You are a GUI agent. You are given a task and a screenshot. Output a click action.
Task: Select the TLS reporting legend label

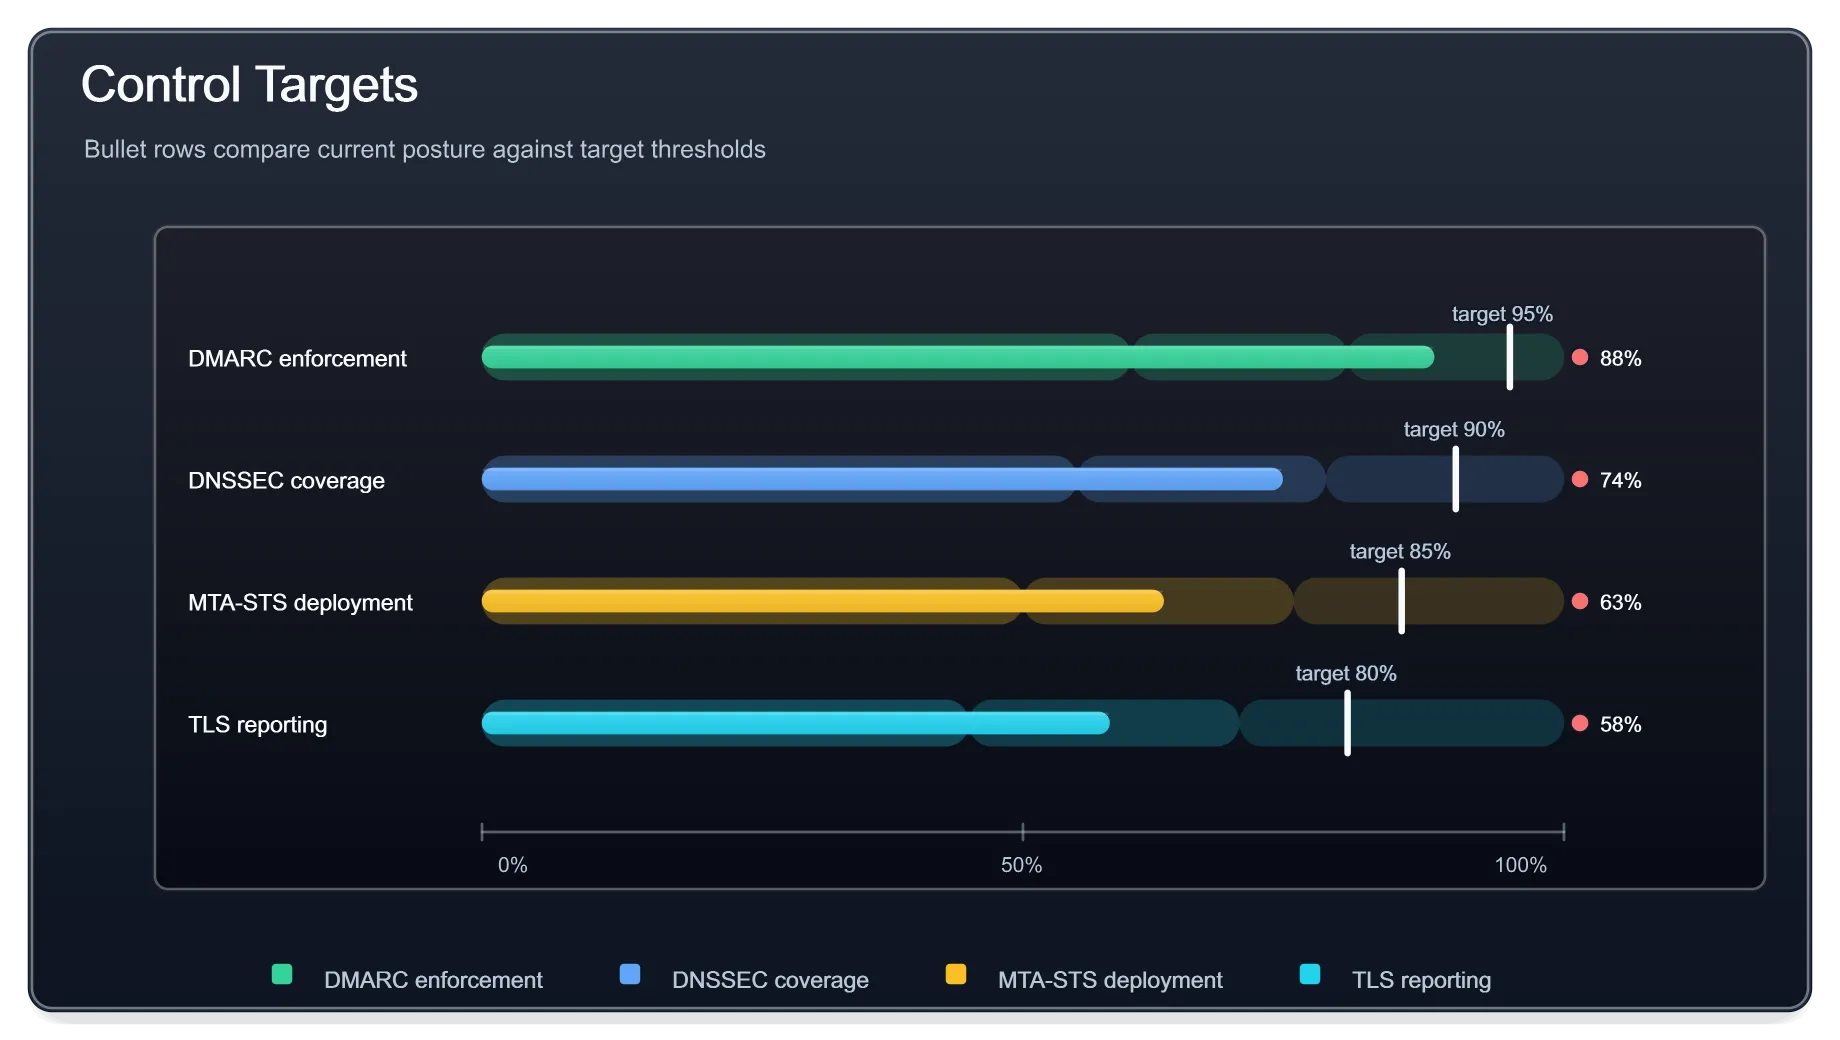pyautogui.click(x=1421, y=980)
